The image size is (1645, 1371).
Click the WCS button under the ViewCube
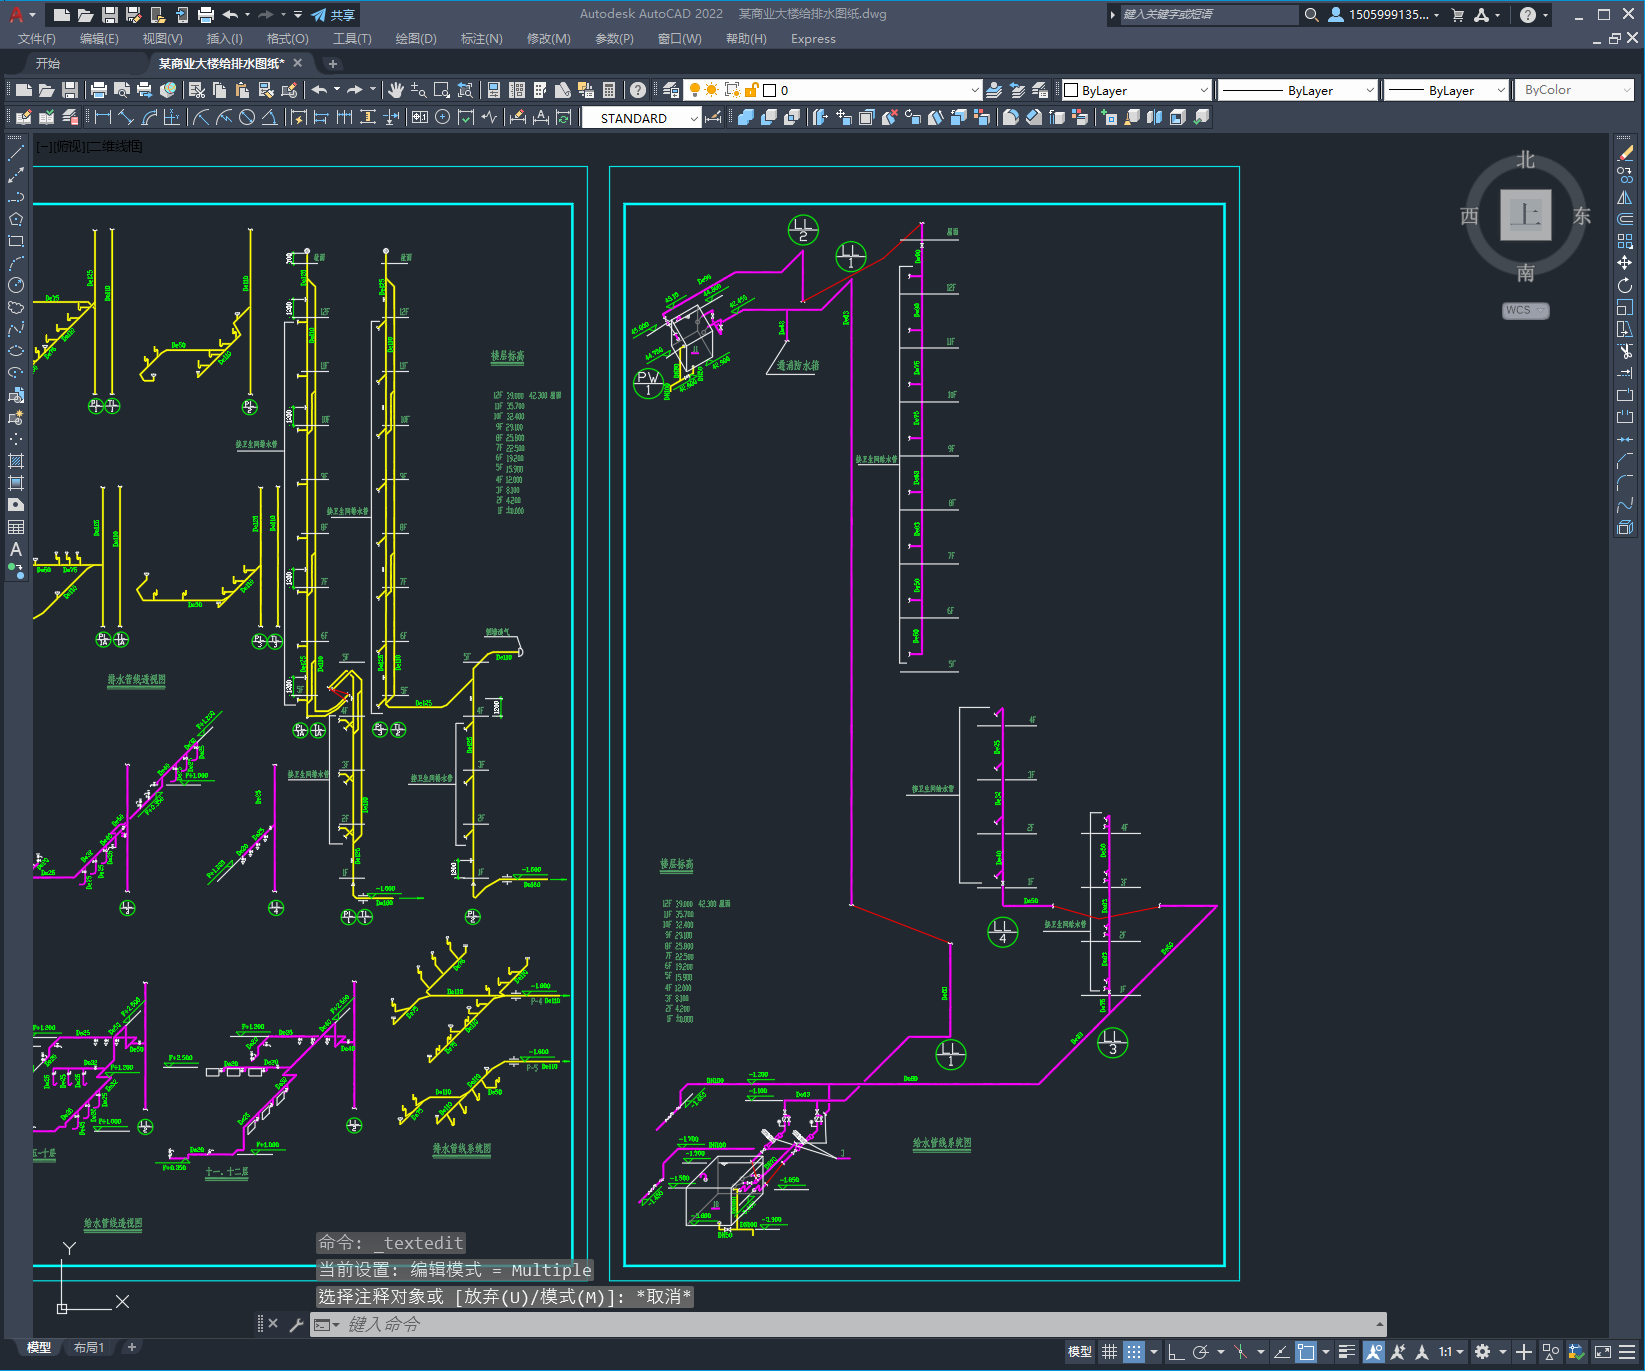point(1524,310)
